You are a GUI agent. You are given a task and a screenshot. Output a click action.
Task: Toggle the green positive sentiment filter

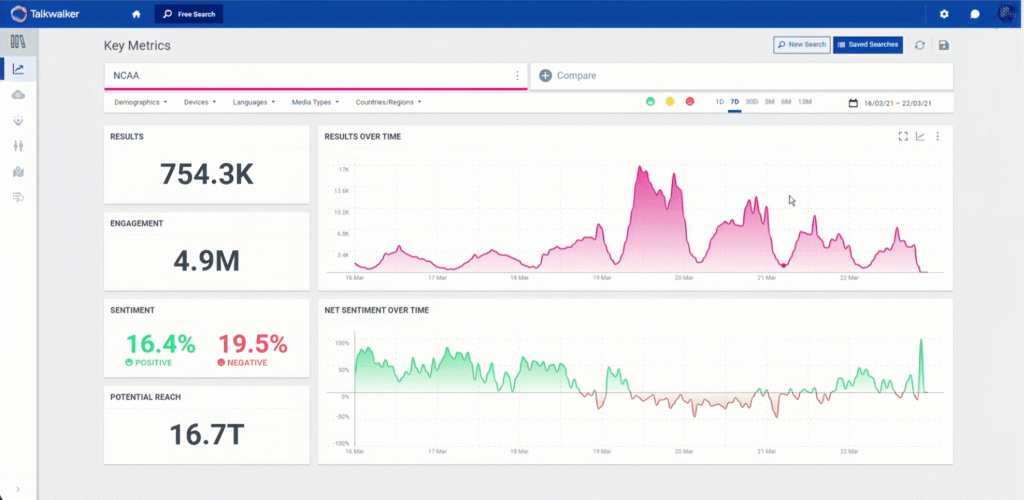650,102
